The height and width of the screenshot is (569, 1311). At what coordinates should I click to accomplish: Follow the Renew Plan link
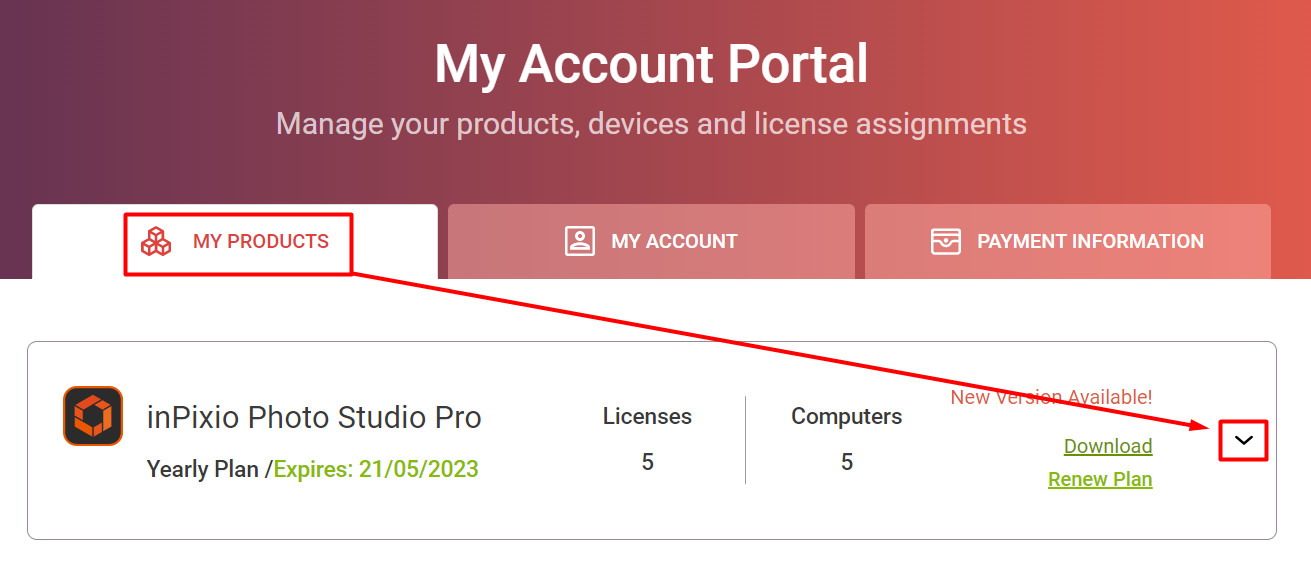tap(1100, 479)
